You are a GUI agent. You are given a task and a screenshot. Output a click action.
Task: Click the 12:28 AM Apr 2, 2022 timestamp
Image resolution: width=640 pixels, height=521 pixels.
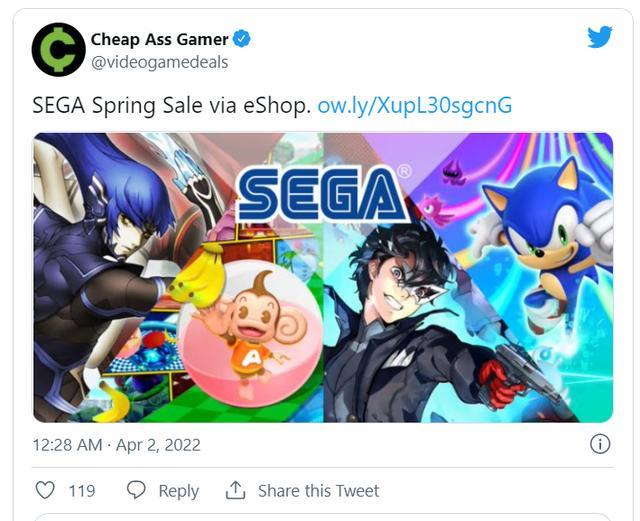point(116,444)
